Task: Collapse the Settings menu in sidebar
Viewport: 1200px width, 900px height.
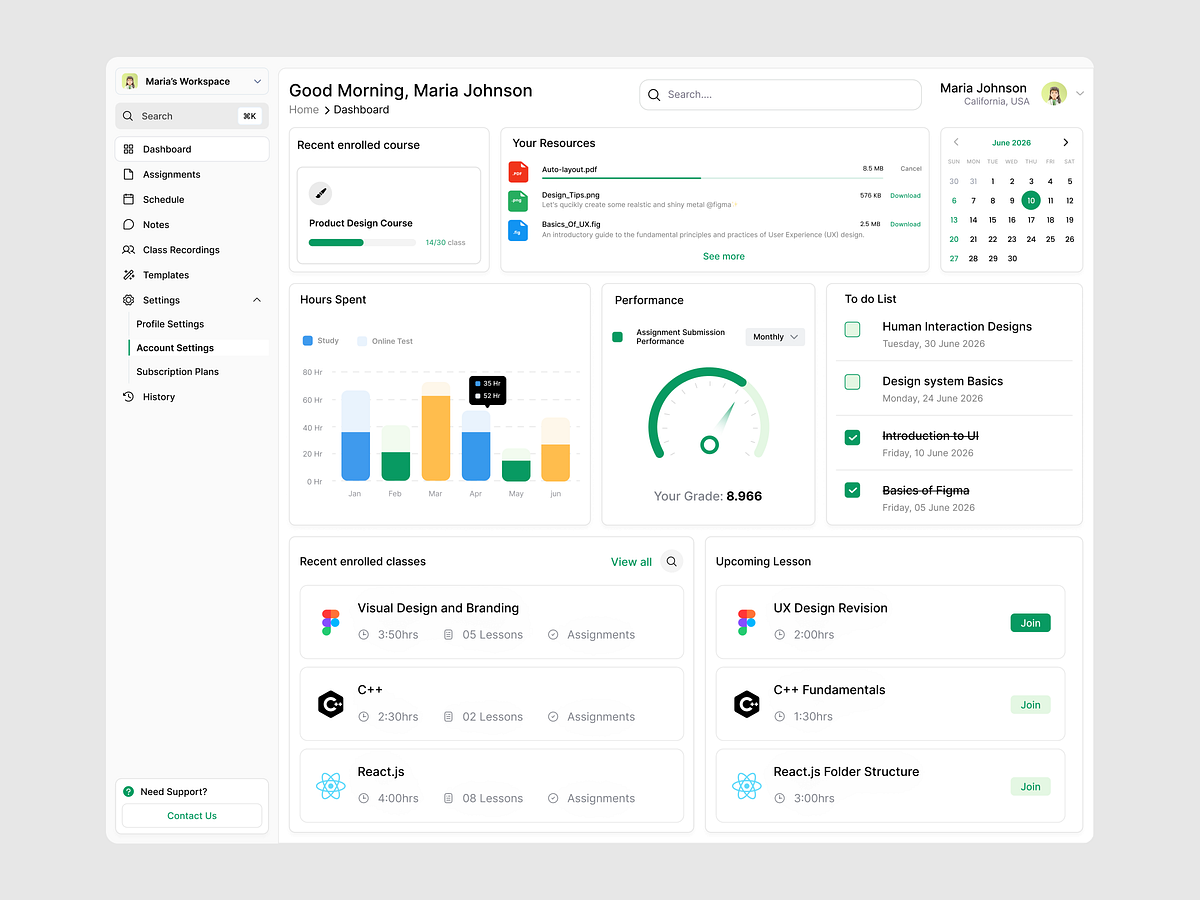Action: pyautogui.click(x=256, y=299)
